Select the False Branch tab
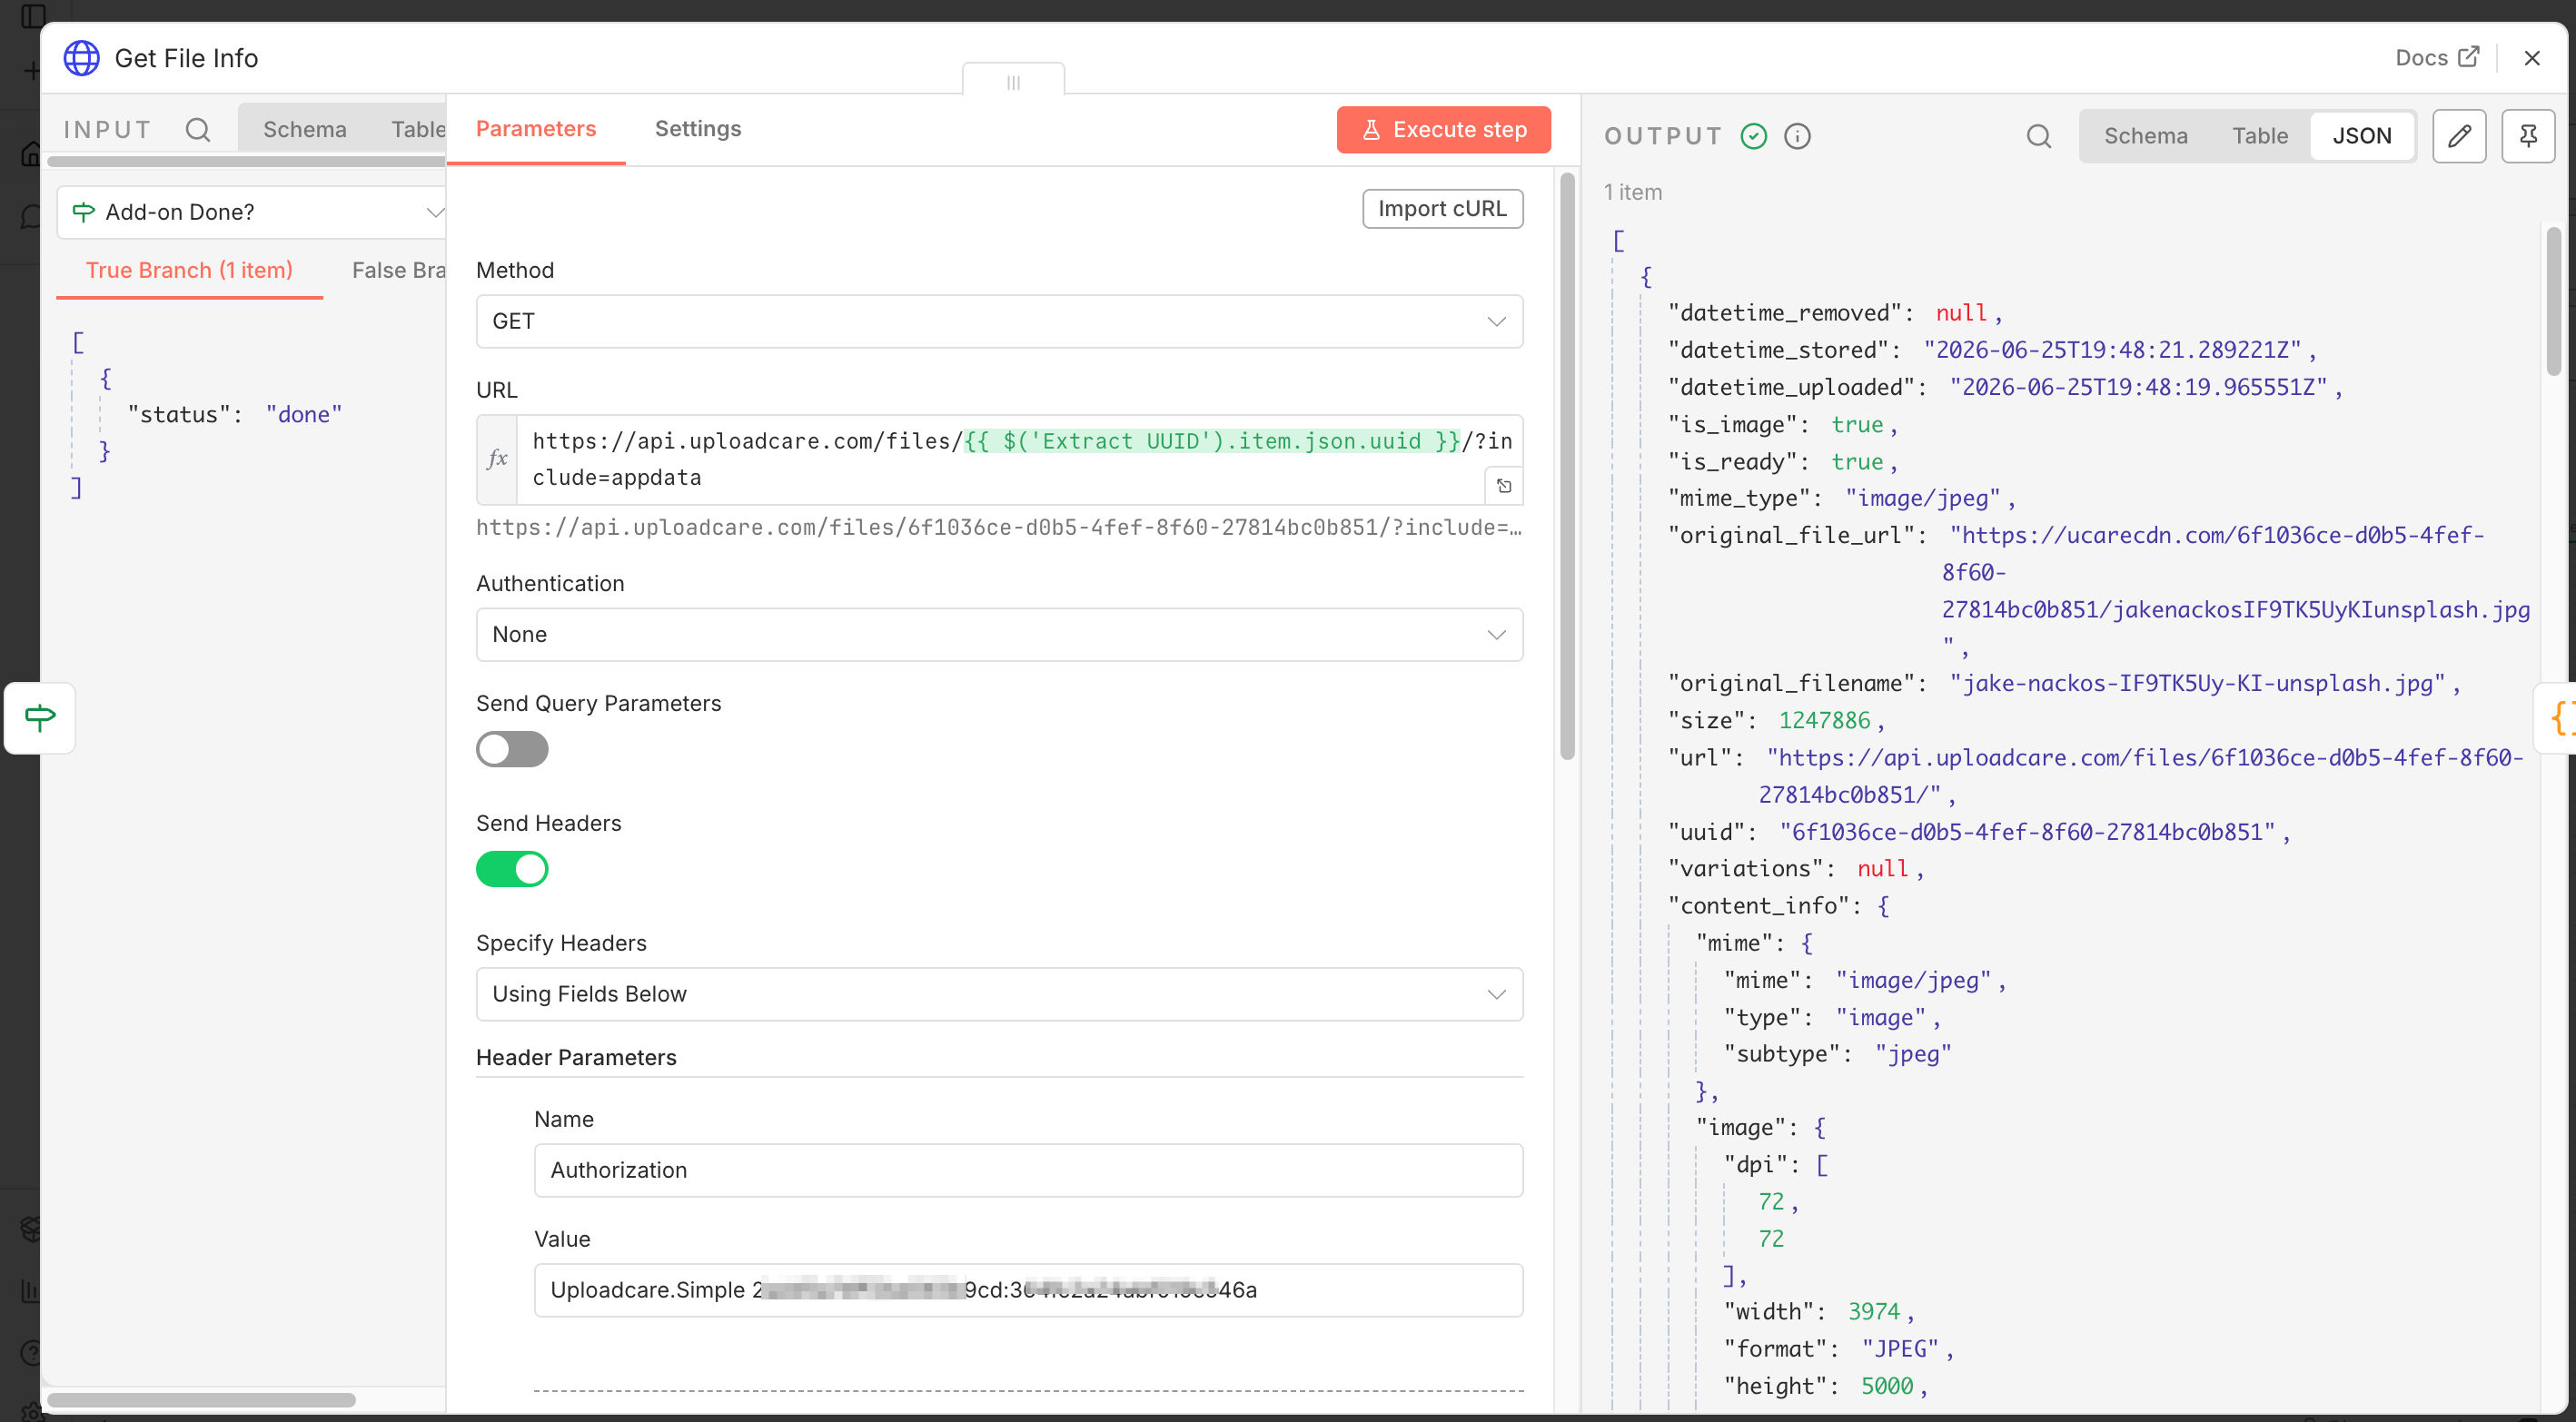 [x=398, y=270]
